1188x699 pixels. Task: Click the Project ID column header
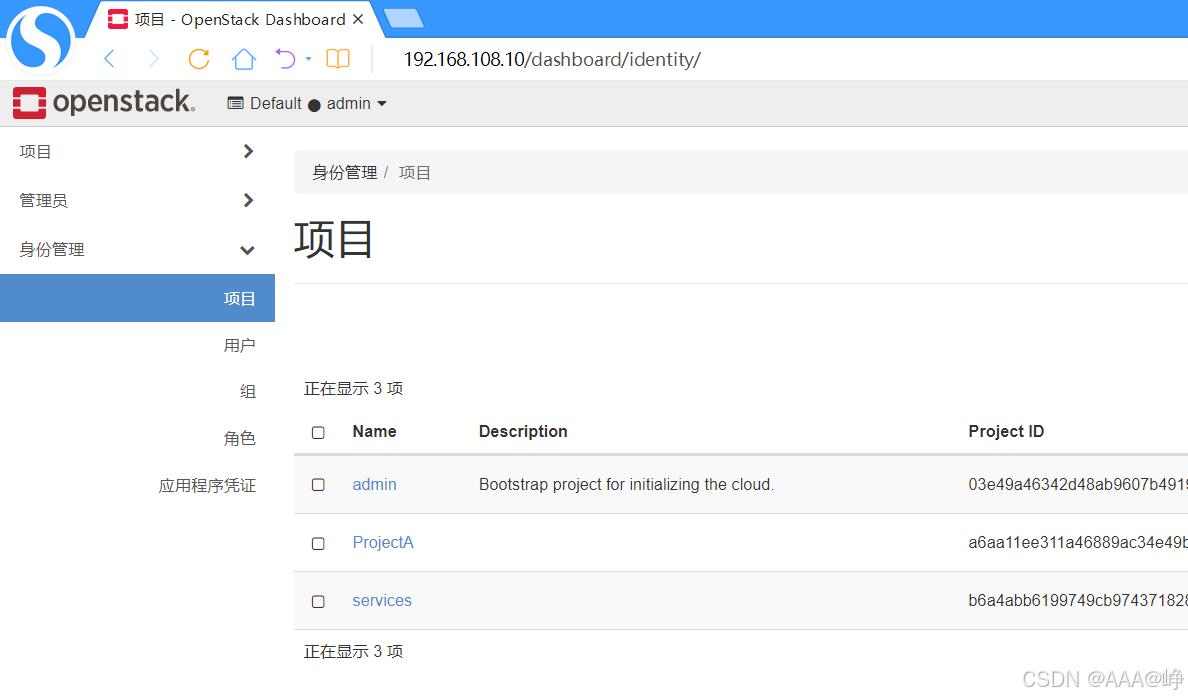click(x=1006, y=431)
